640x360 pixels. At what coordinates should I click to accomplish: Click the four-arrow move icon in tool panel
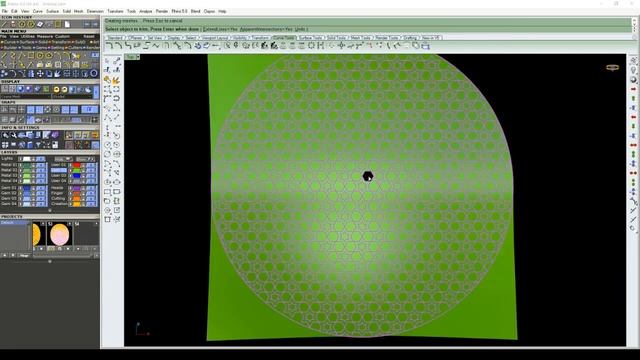[x=40, y=74]
